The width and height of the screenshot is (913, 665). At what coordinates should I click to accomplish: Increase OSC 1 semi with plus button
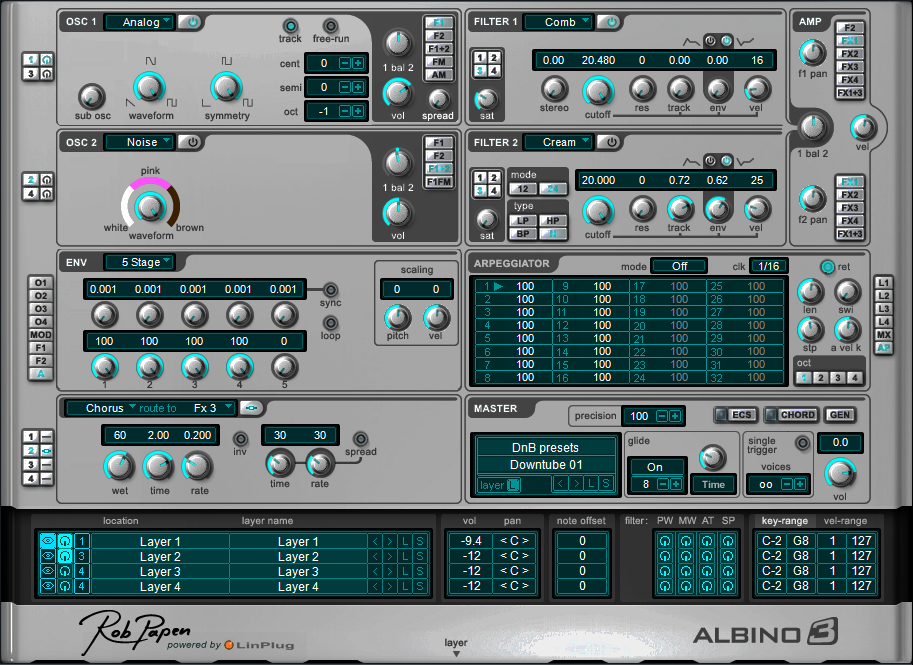[x=358, y=87]
